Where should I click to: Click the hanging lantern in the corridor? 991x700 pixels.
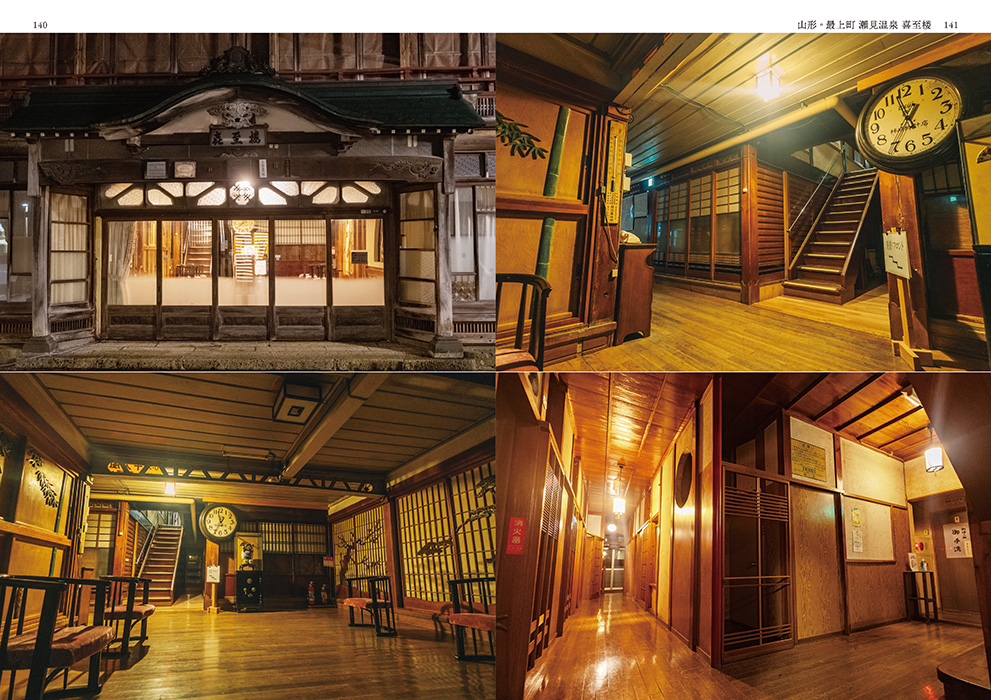[933, 458]
